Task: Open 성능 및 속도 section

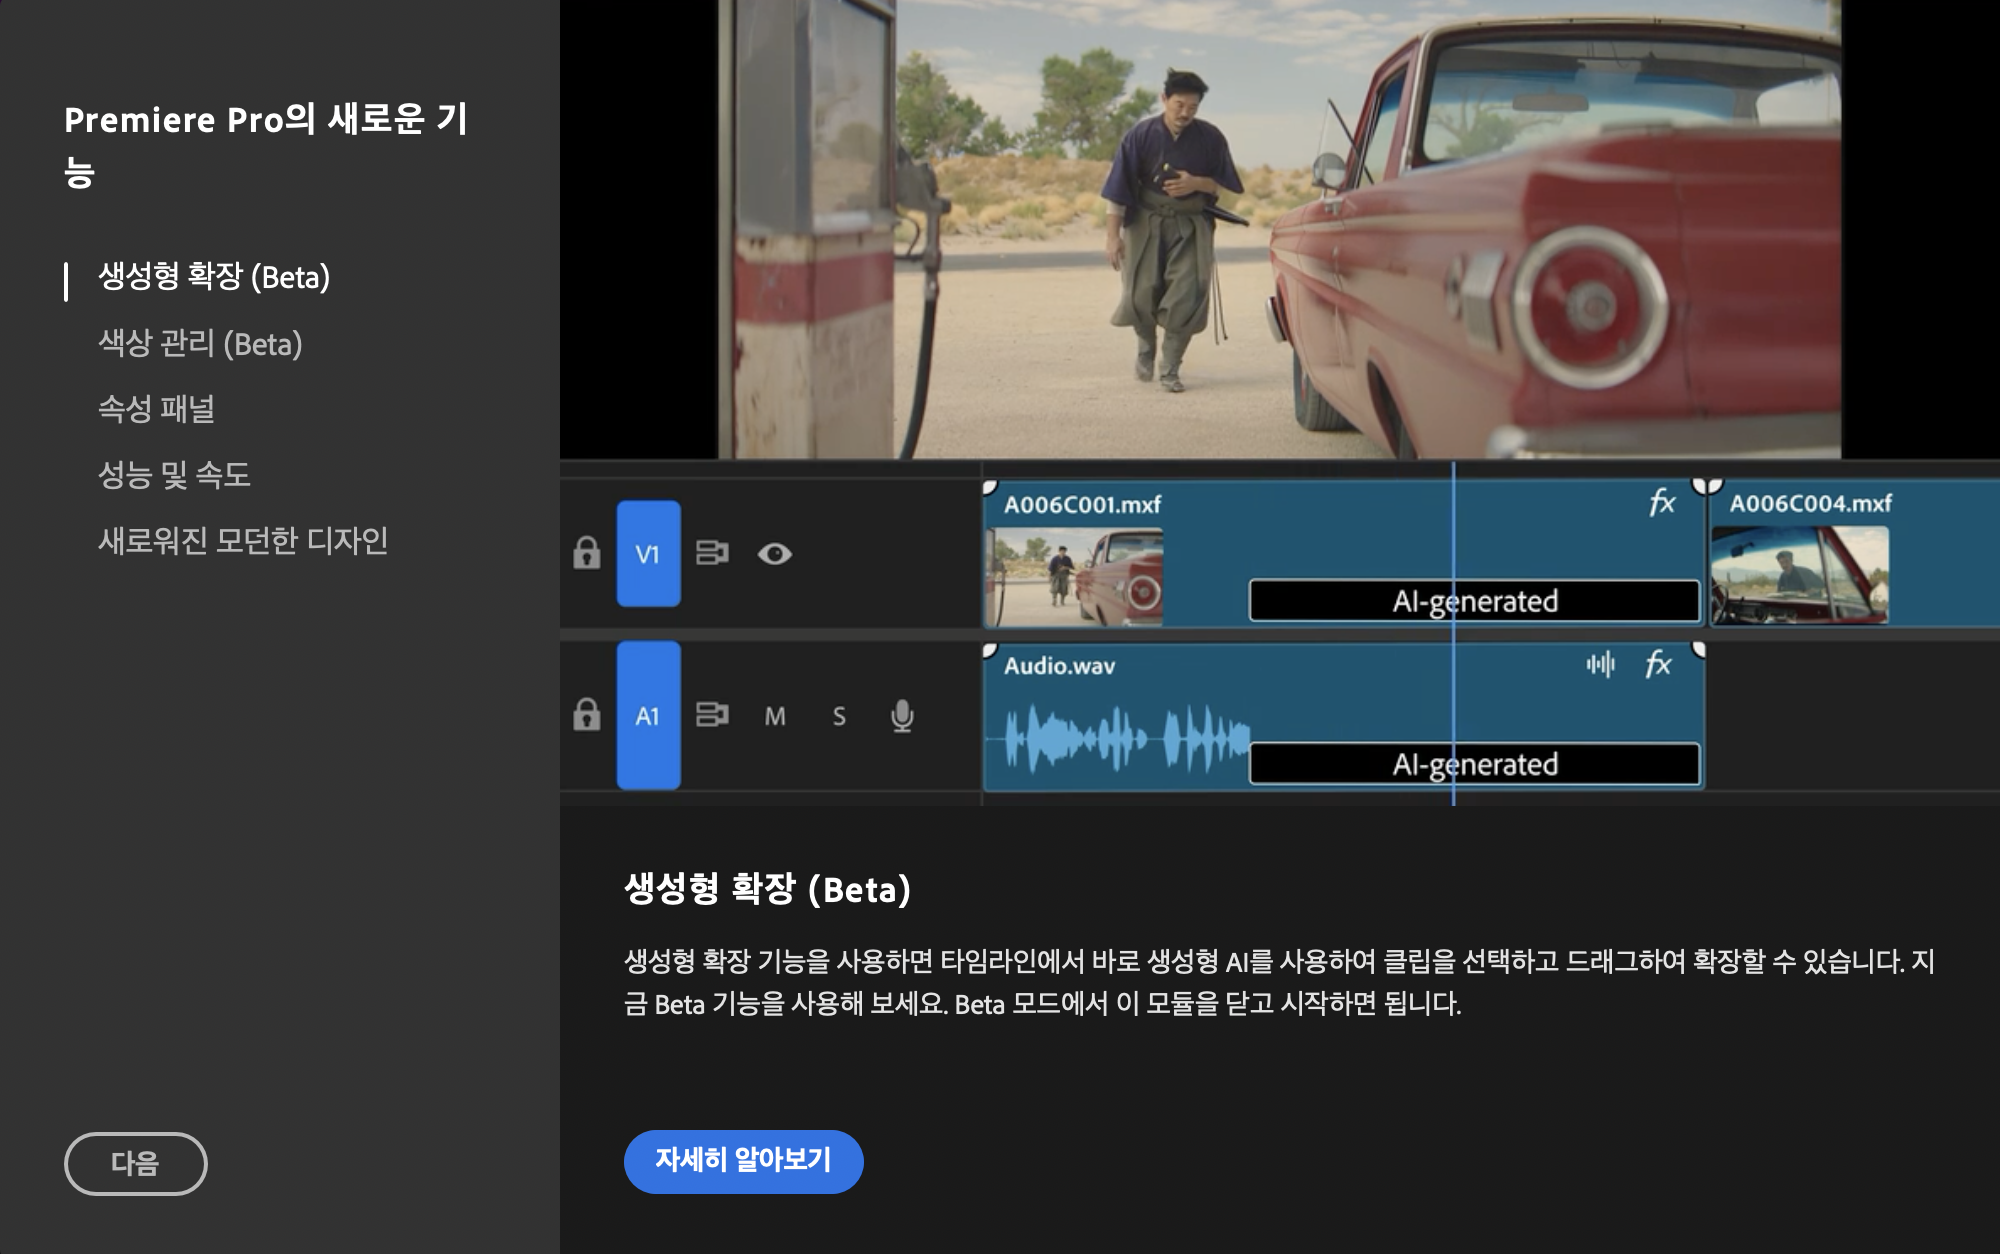Action: point(174,475)
